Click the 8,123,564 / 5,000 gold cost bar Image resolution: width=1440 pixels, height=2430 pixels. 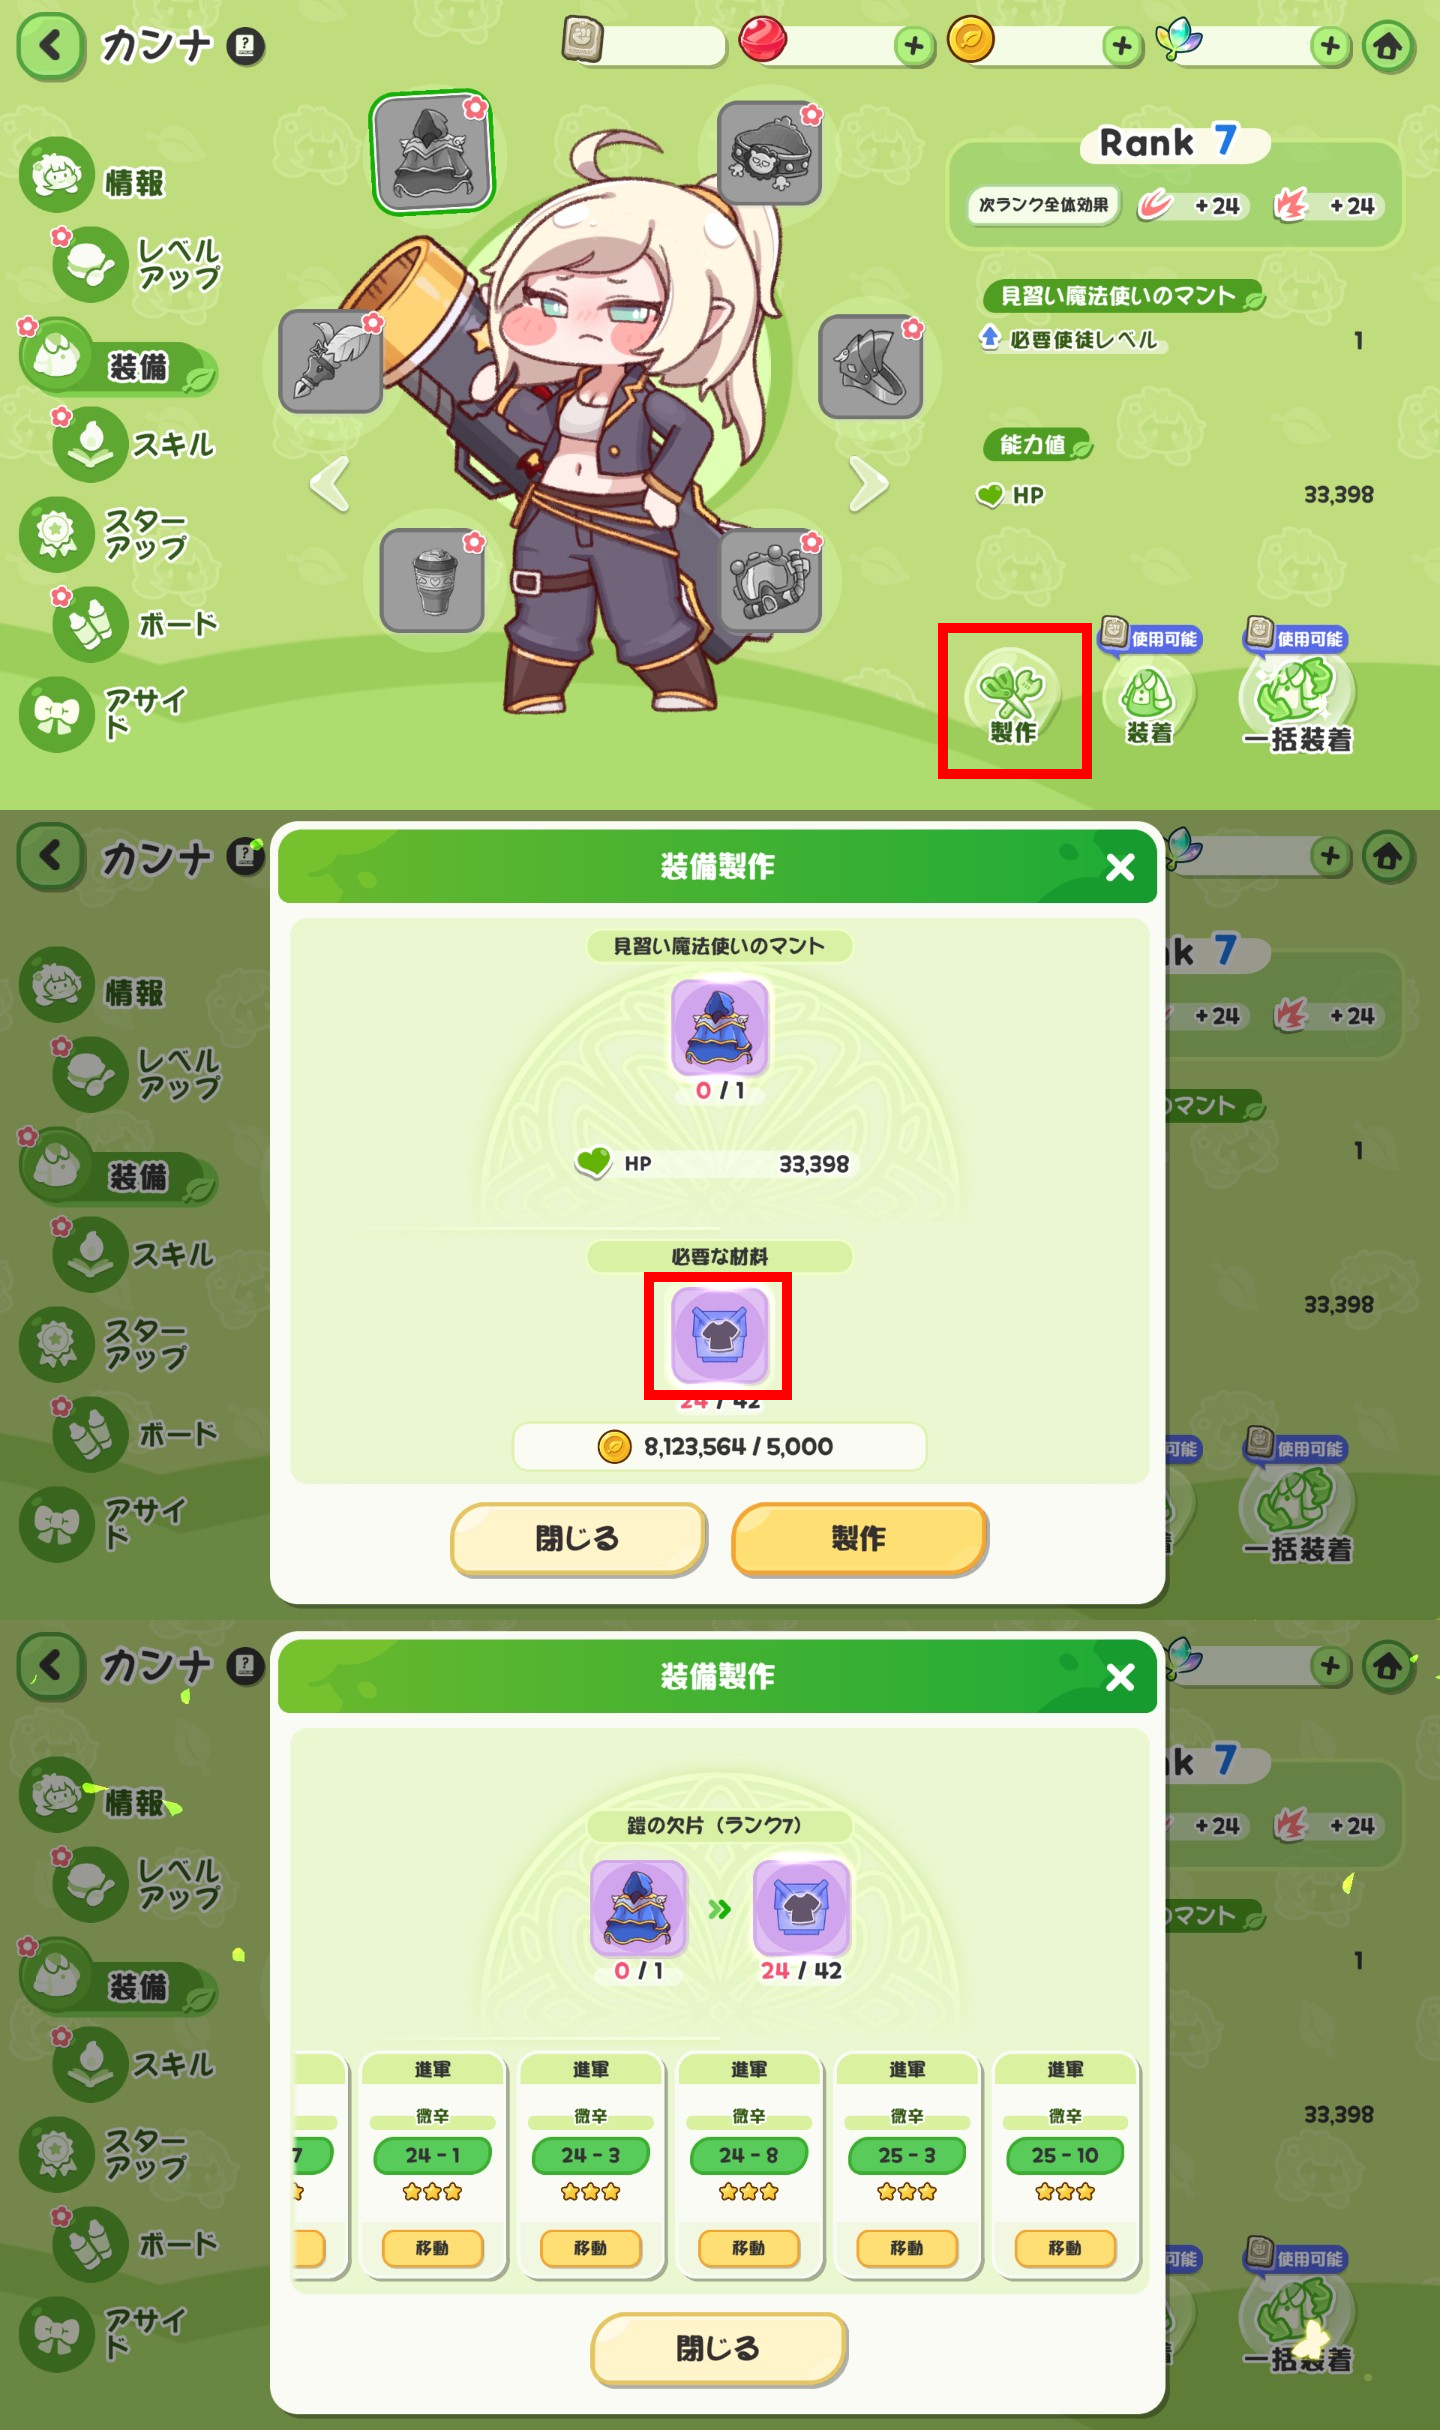click(719, 1447)
